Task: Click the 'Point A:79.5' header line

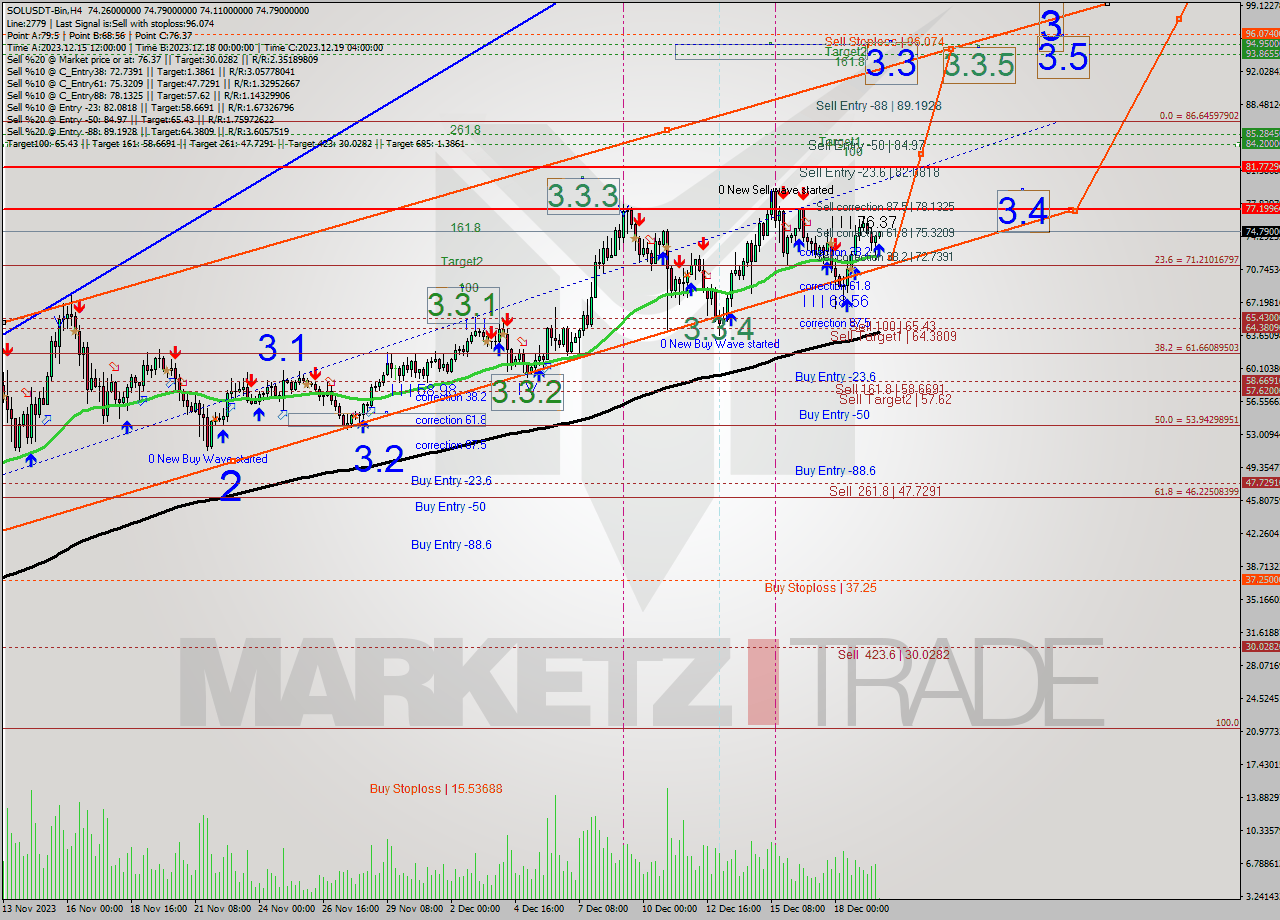Action: [99, 35]
